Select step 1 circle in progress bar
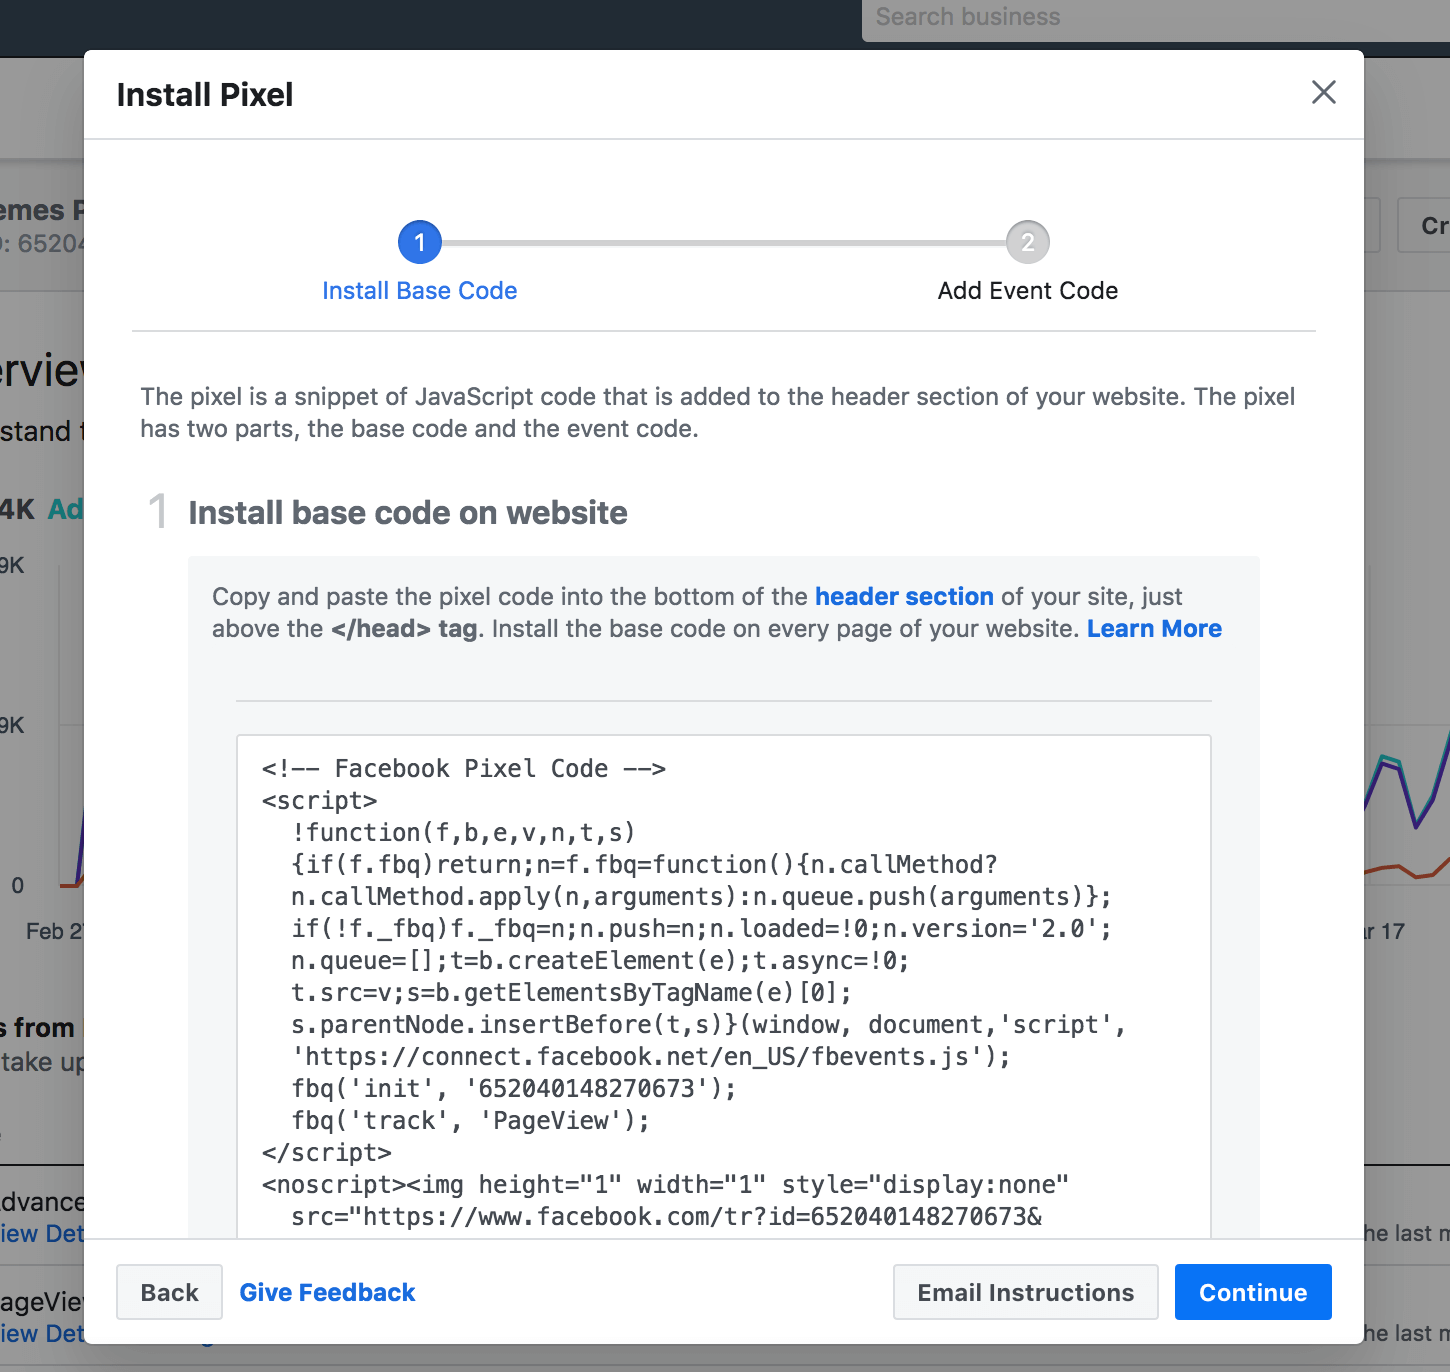This screenshot has height=1372, width=1450. tap(420, 242)
